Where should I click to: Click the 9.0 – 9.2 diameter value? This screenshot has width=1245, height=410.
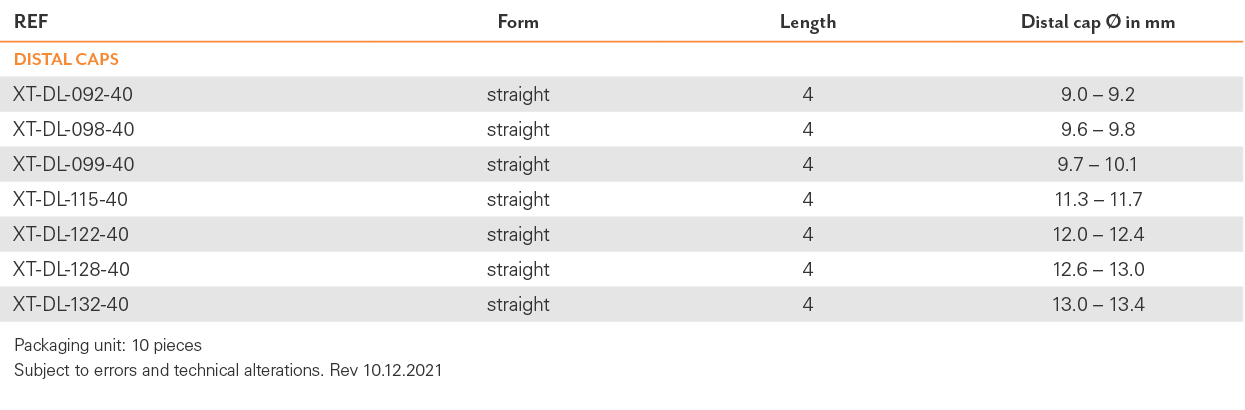1098,95
